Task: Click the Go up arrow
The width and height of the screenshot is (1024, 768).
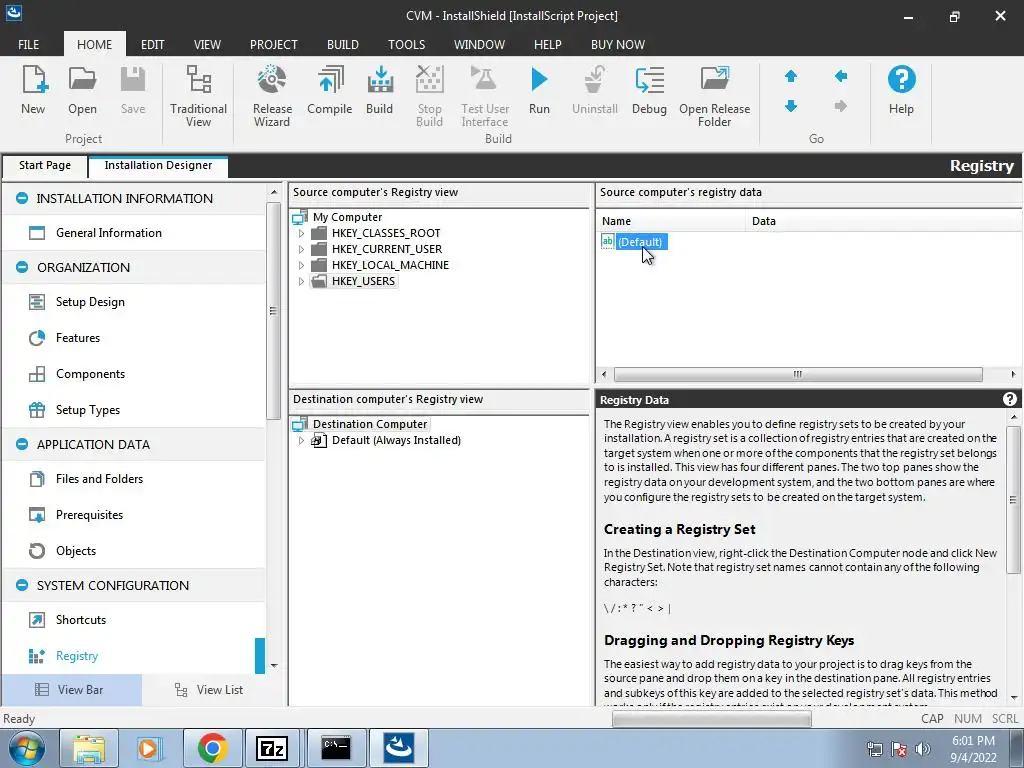Action: click(791, 76)
